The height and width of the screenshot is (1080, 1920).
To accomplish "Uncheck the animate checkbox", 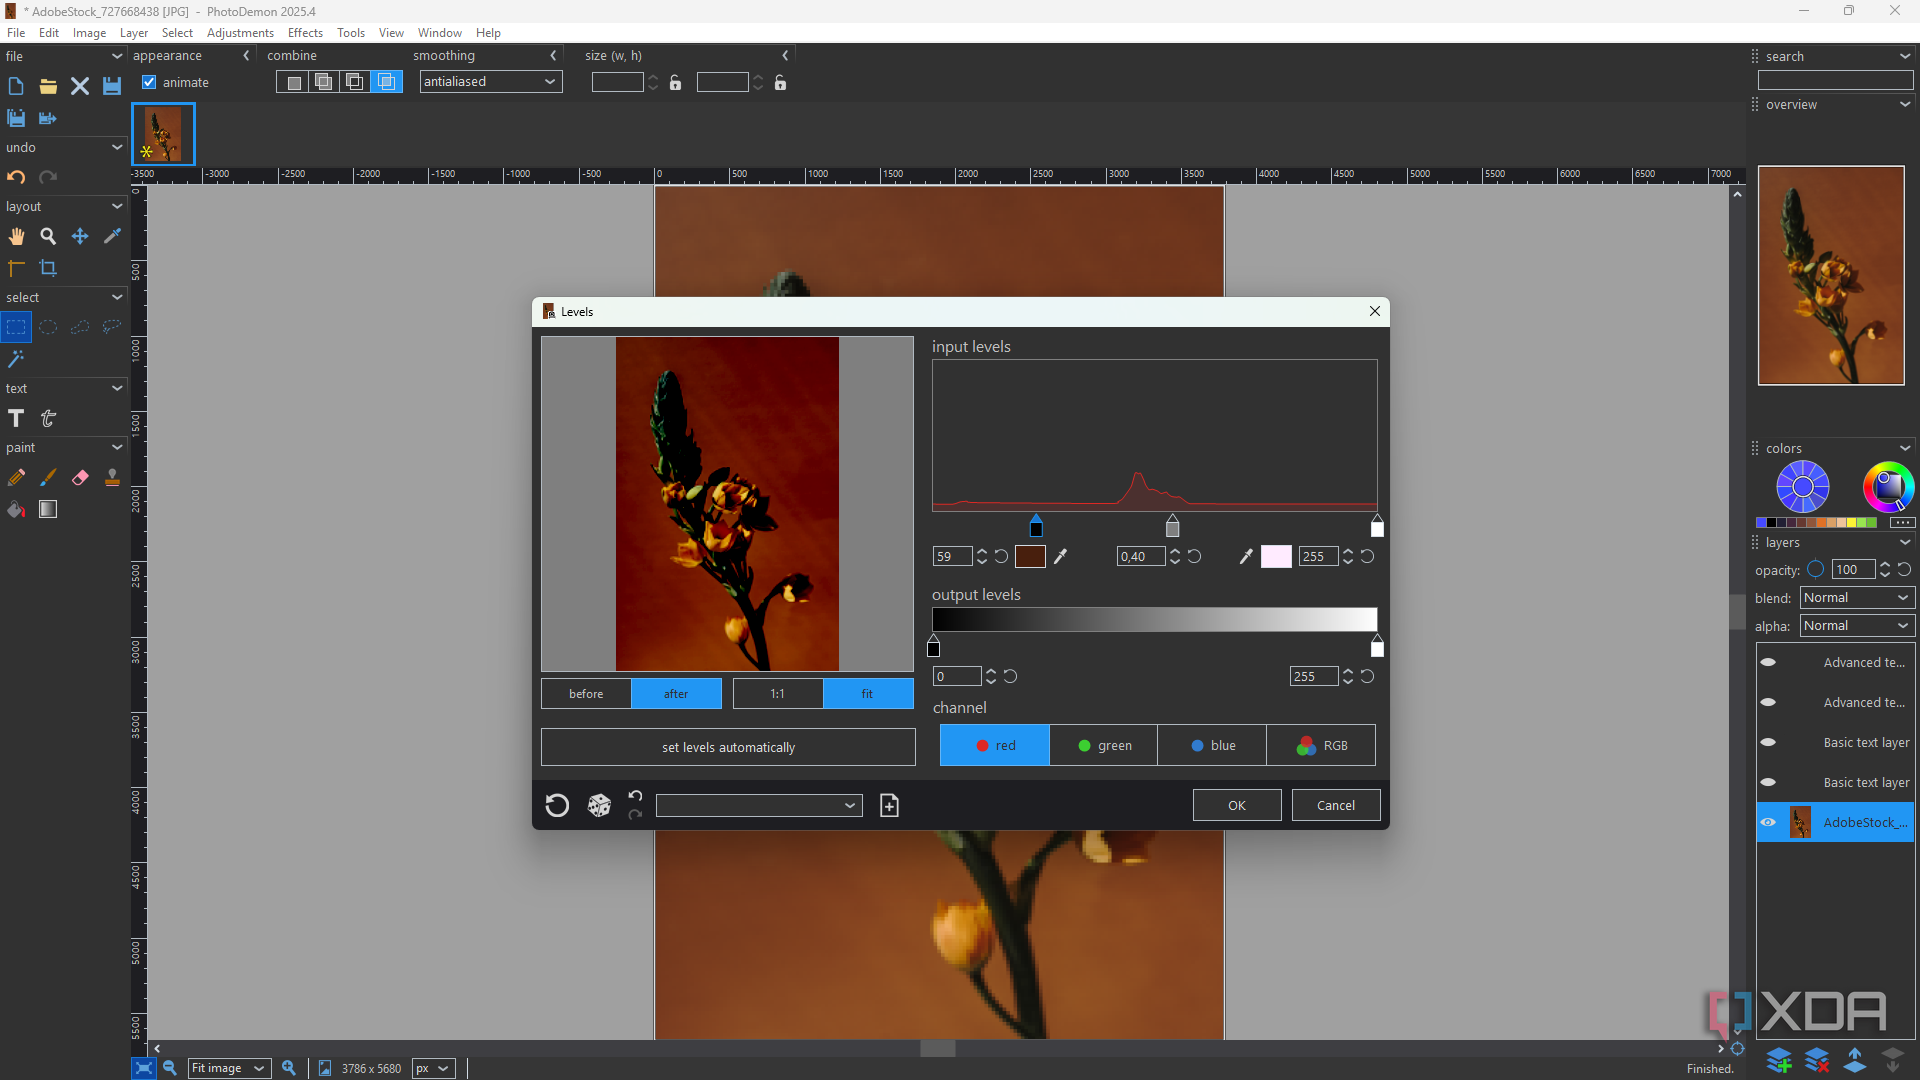I will [x=149, y=83].
